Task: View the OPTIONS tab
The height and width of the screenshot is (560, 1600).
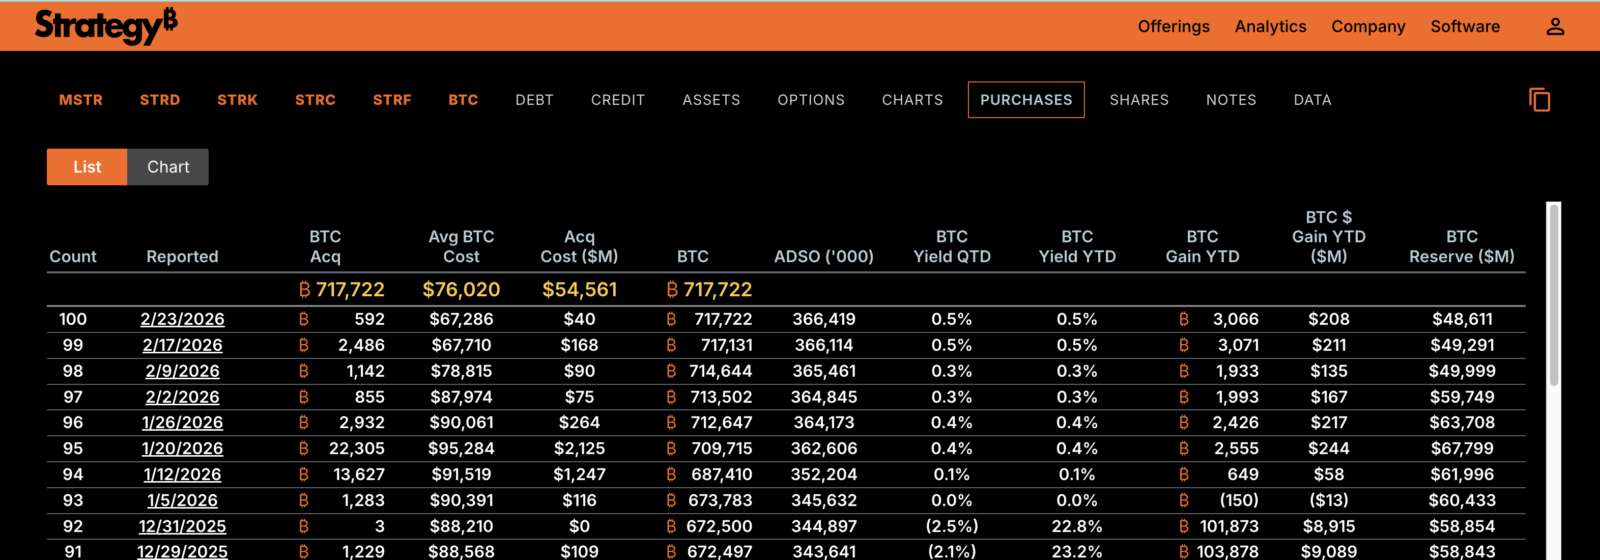Action: click(811, 100)
